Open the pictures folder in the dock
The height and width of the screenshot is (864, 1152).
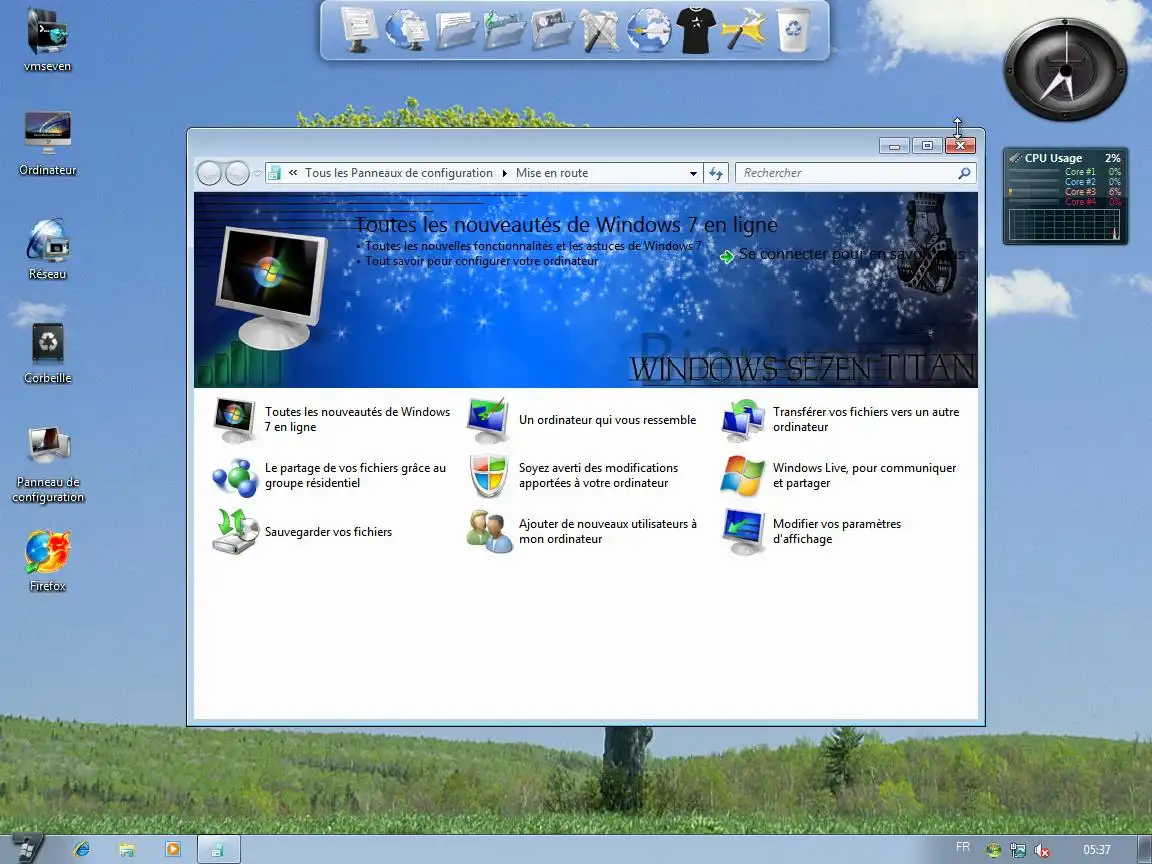point(552,30)
